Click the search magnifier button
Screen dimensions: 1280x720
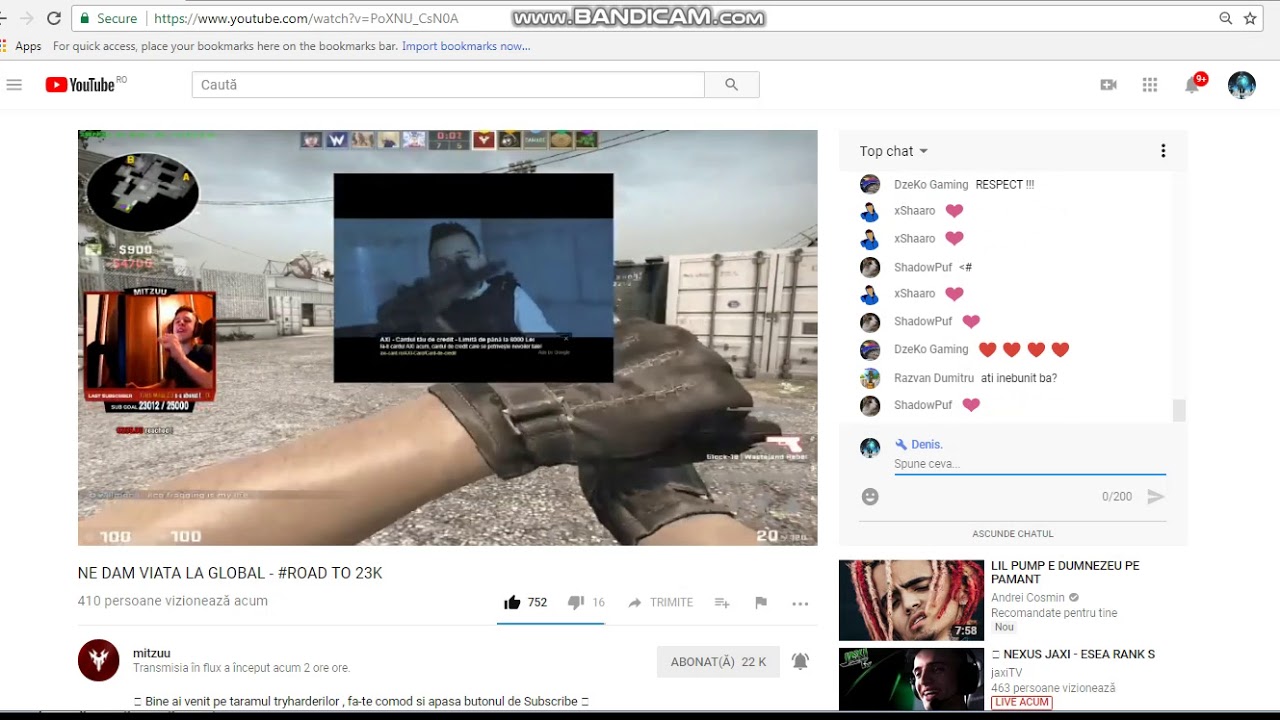(732, 85)
